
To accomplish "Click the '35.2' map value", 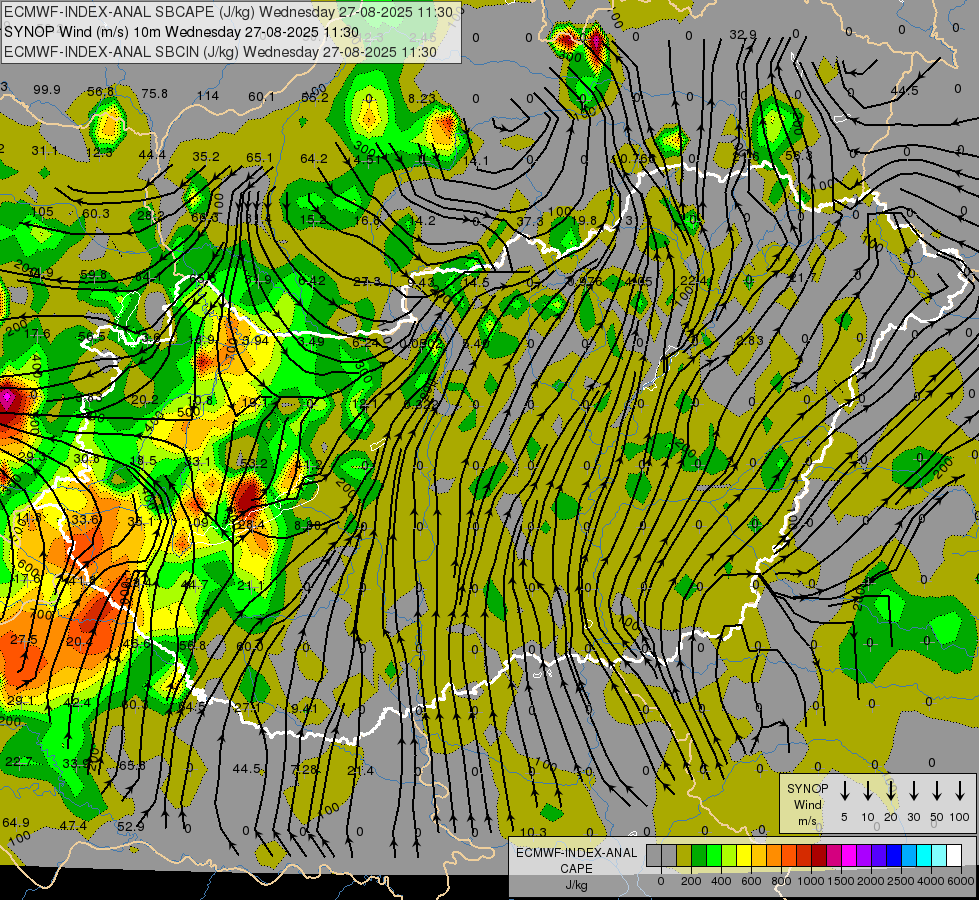I will pos(205,157).
